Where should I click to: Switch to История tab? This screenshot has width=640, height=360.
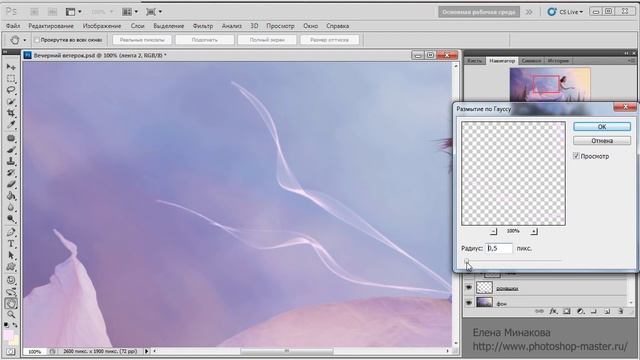tap(558, 60)
